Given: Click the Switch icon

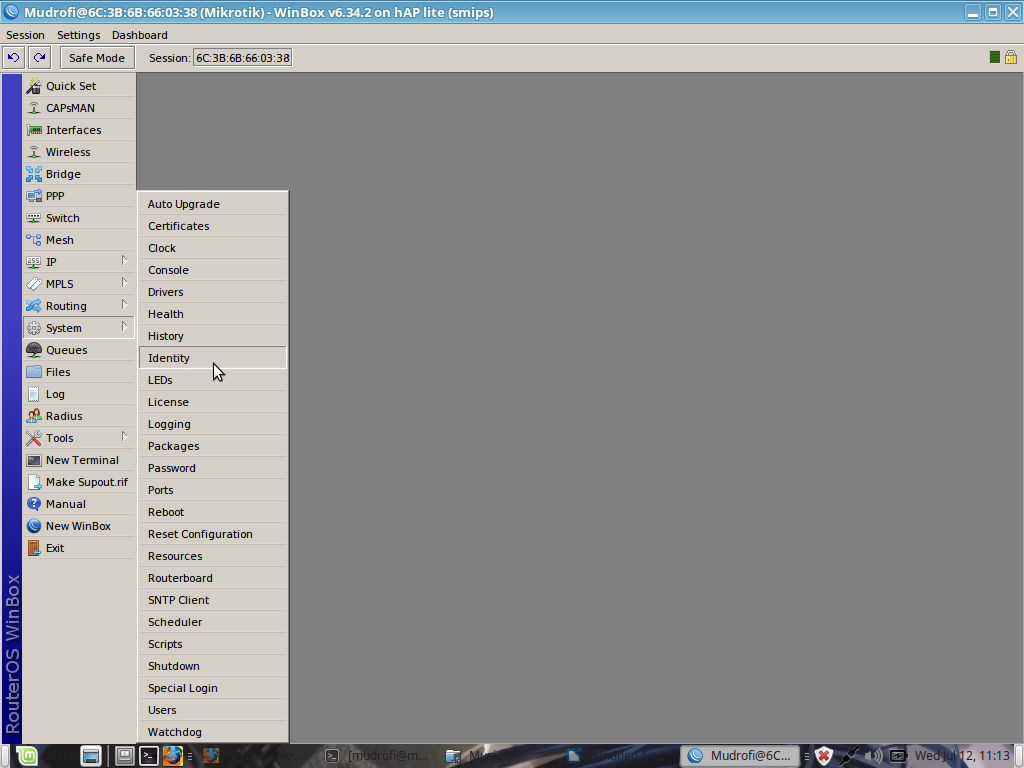Looking at the screenshot, I should (33, 218).
